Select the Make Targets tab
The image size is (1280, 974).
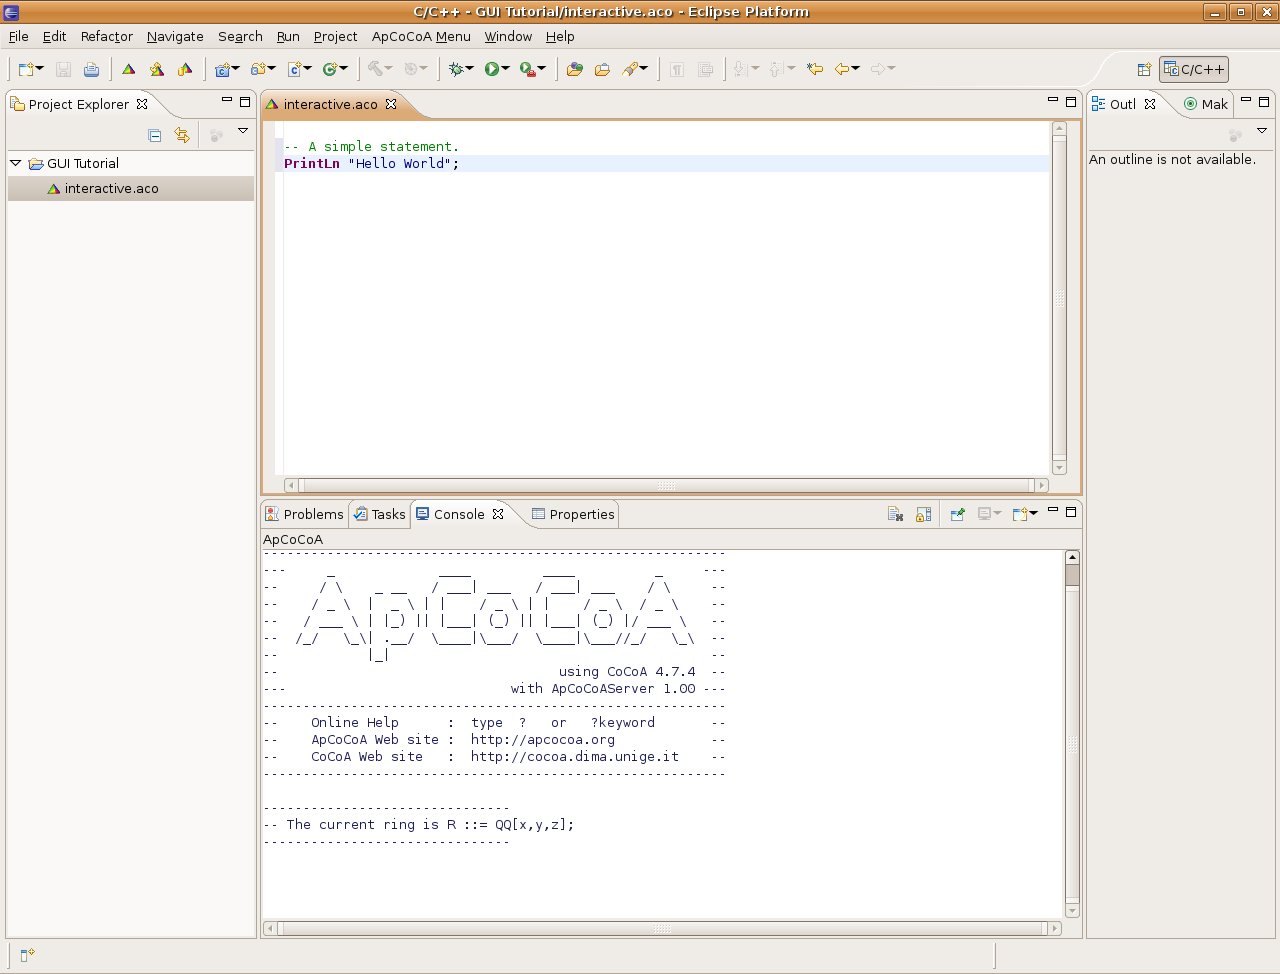coord(1206,104)
